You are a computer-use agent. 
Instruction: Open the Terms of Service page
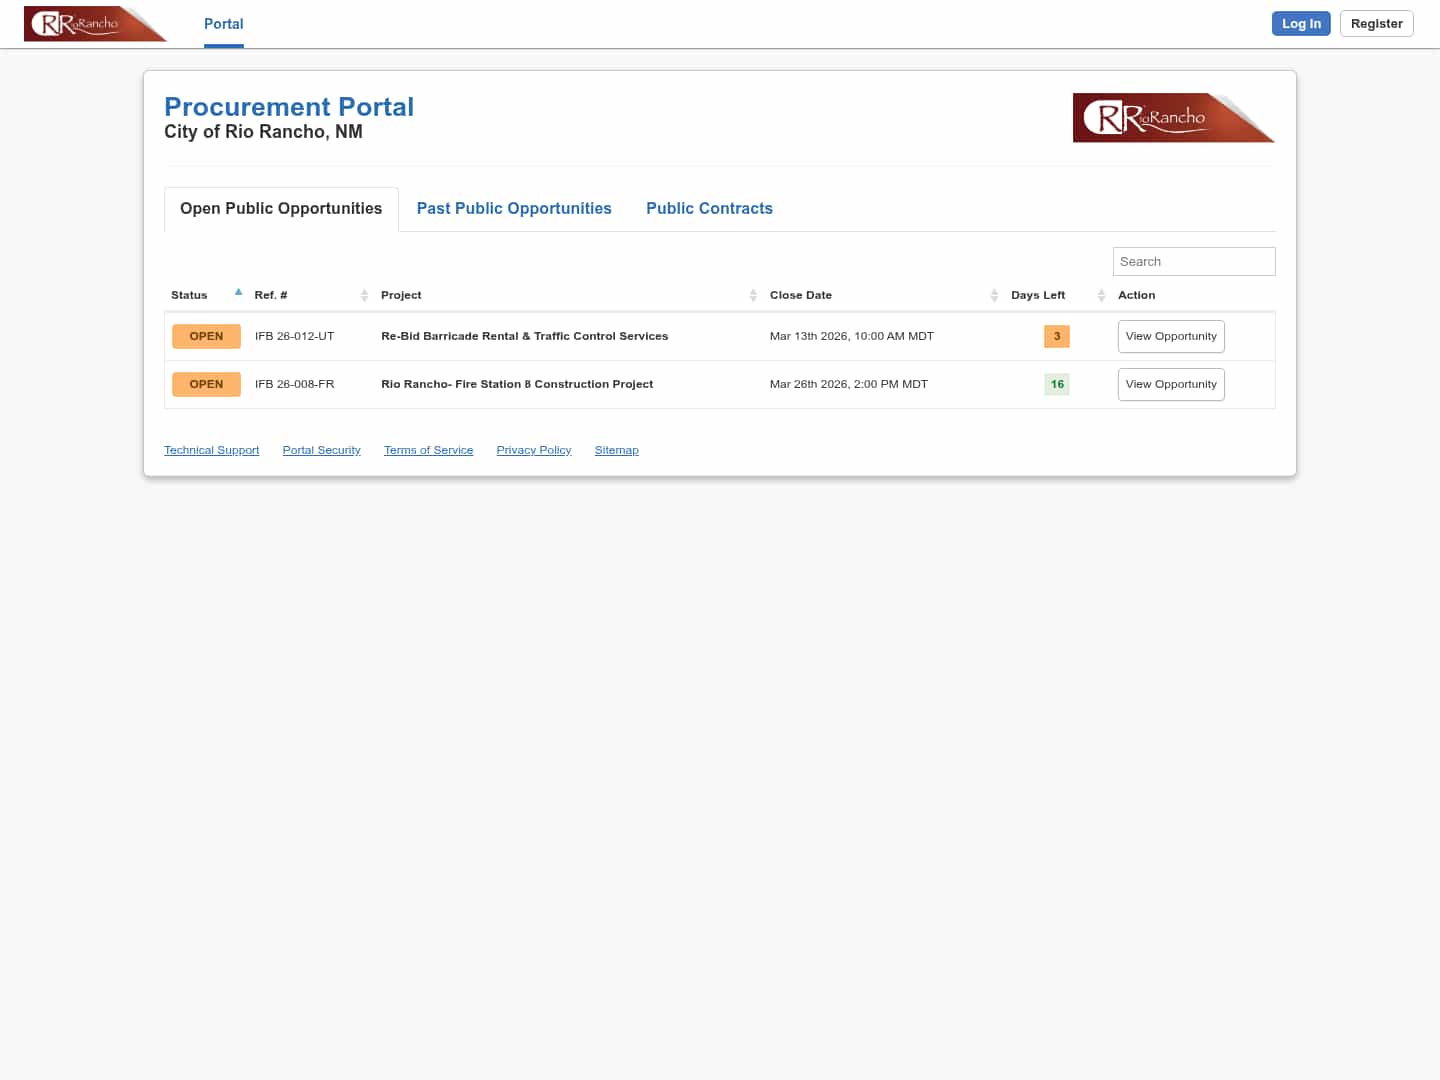pos(428,450)
